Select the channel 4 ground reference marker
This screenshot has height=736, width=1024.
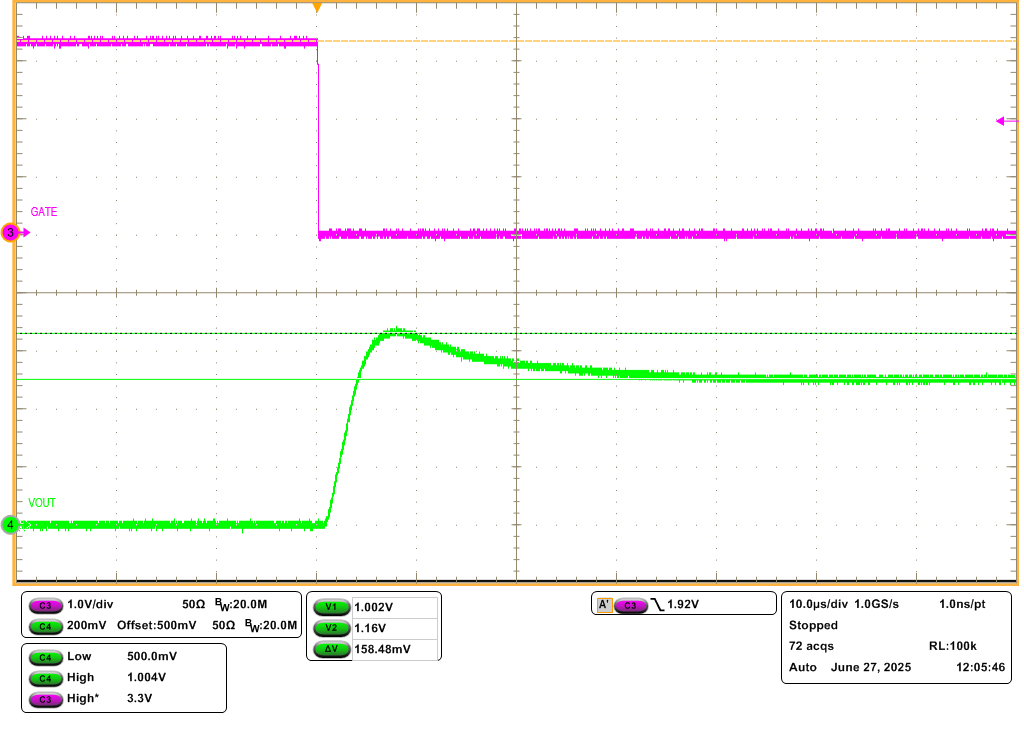[x=11, y=524]
